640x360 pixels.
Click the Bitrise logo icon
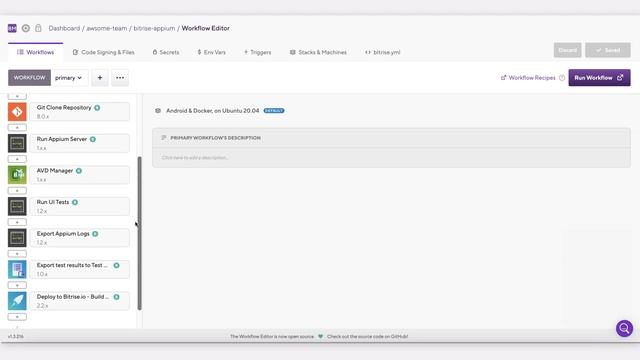pos(12,28)
